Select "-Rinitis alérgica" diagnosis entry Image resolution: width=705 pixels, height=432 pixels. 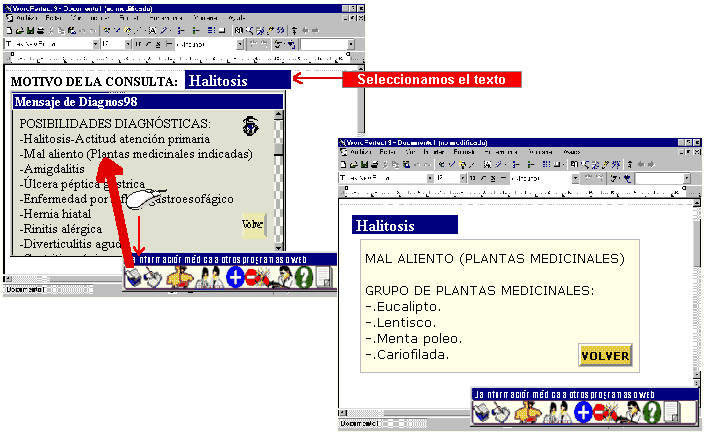[x=61, y=229]
